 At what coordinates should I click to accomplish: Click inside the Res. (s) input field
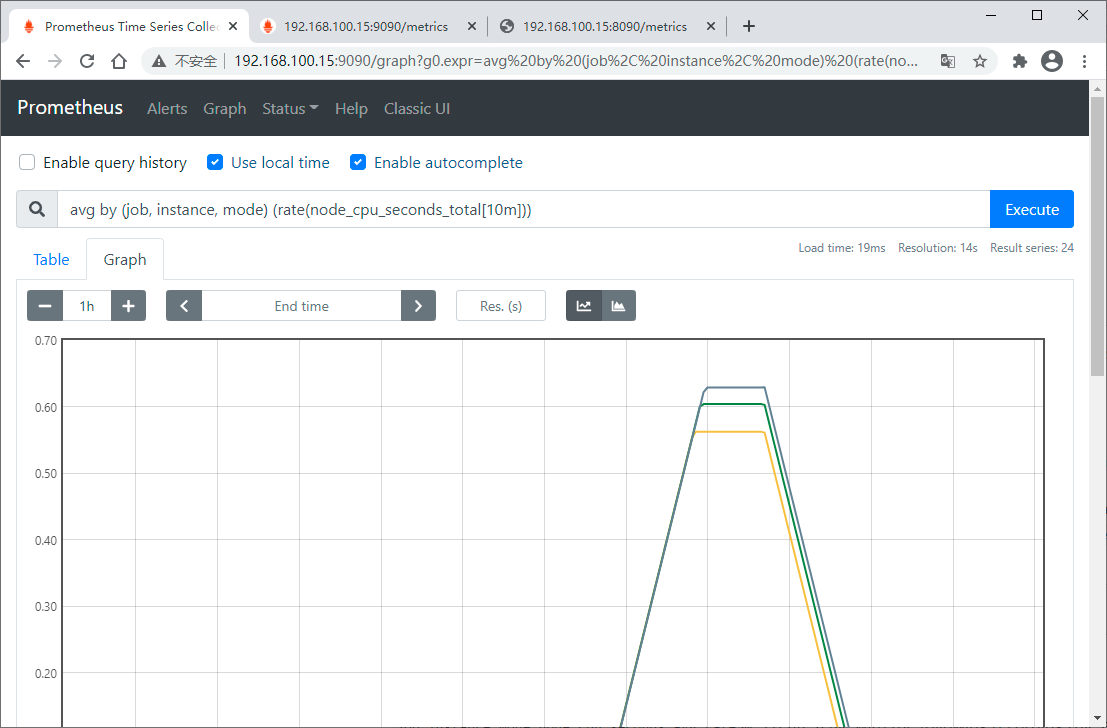point(500,305)
